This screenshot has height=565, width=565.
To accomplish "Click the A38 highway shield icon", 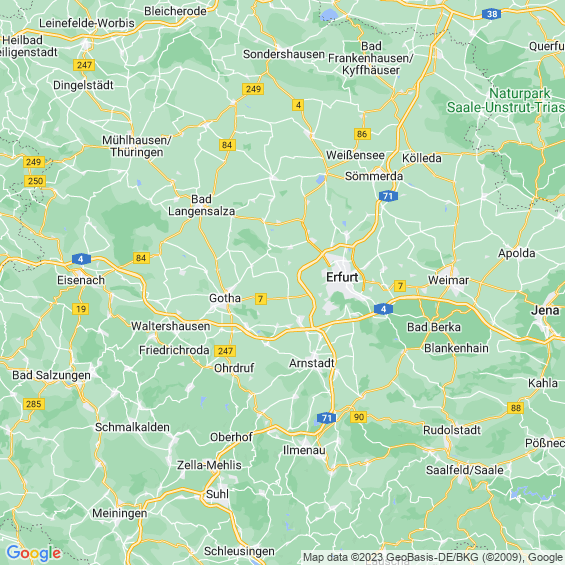I will 491,14.
